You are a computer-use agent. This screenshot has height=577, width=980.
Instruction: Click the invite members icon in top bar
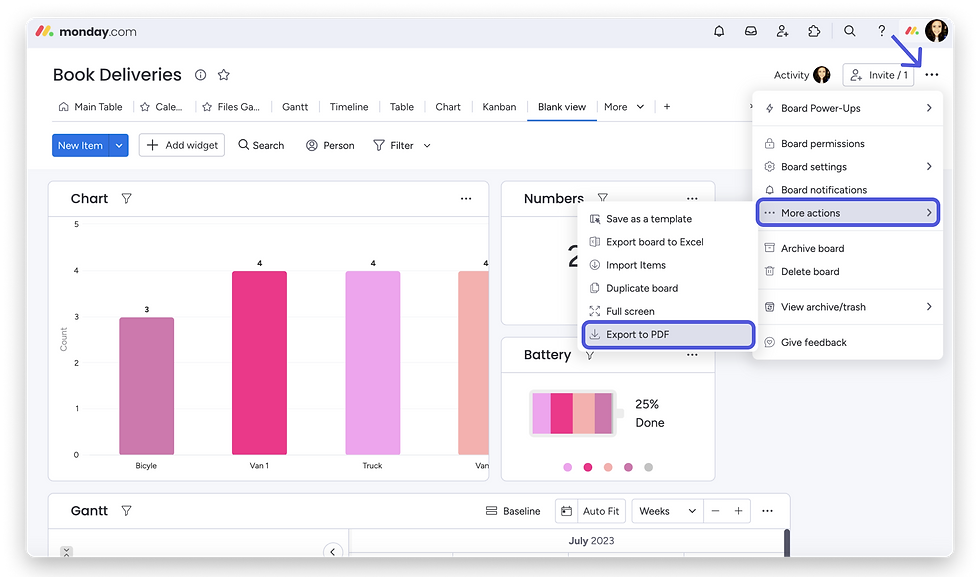point(782,31)
